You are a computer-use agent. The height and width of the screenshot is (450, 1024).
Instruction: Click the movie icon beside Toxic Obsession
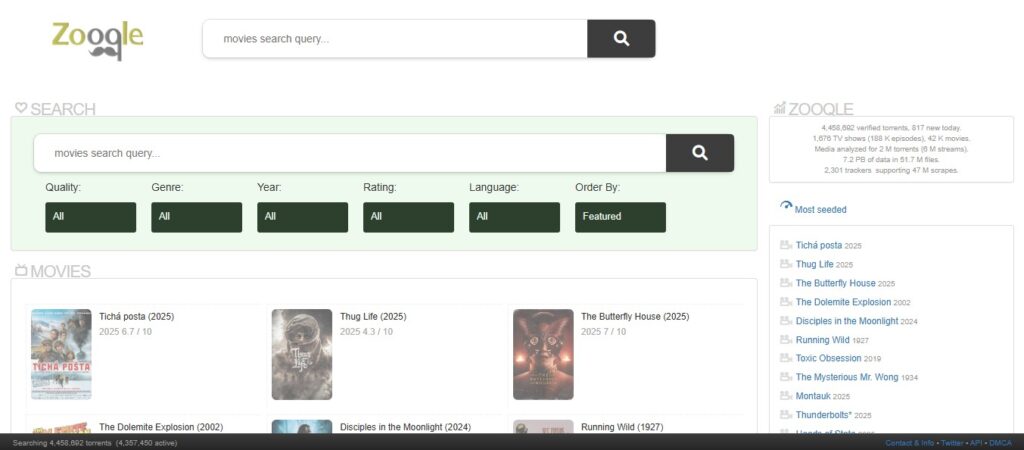[x=786, y=358]
